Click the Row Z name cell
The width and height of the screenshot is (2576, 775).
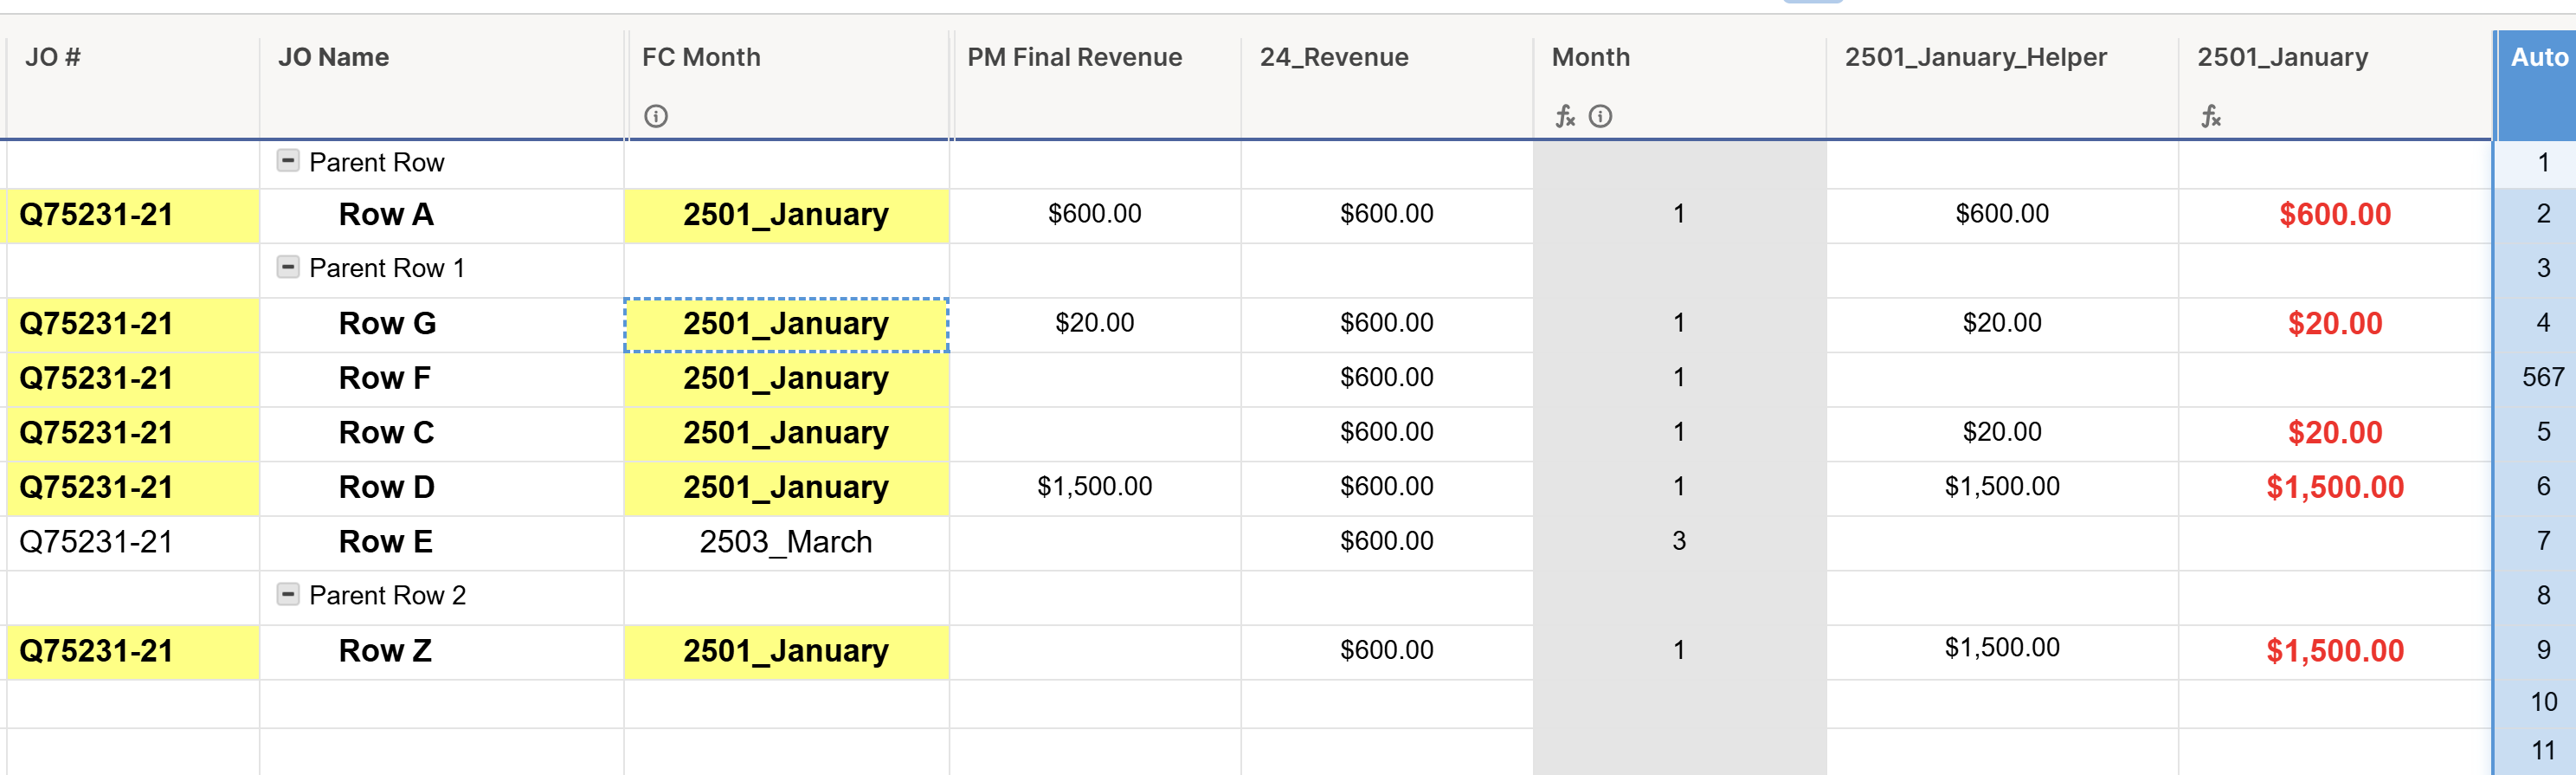[442, 651]
